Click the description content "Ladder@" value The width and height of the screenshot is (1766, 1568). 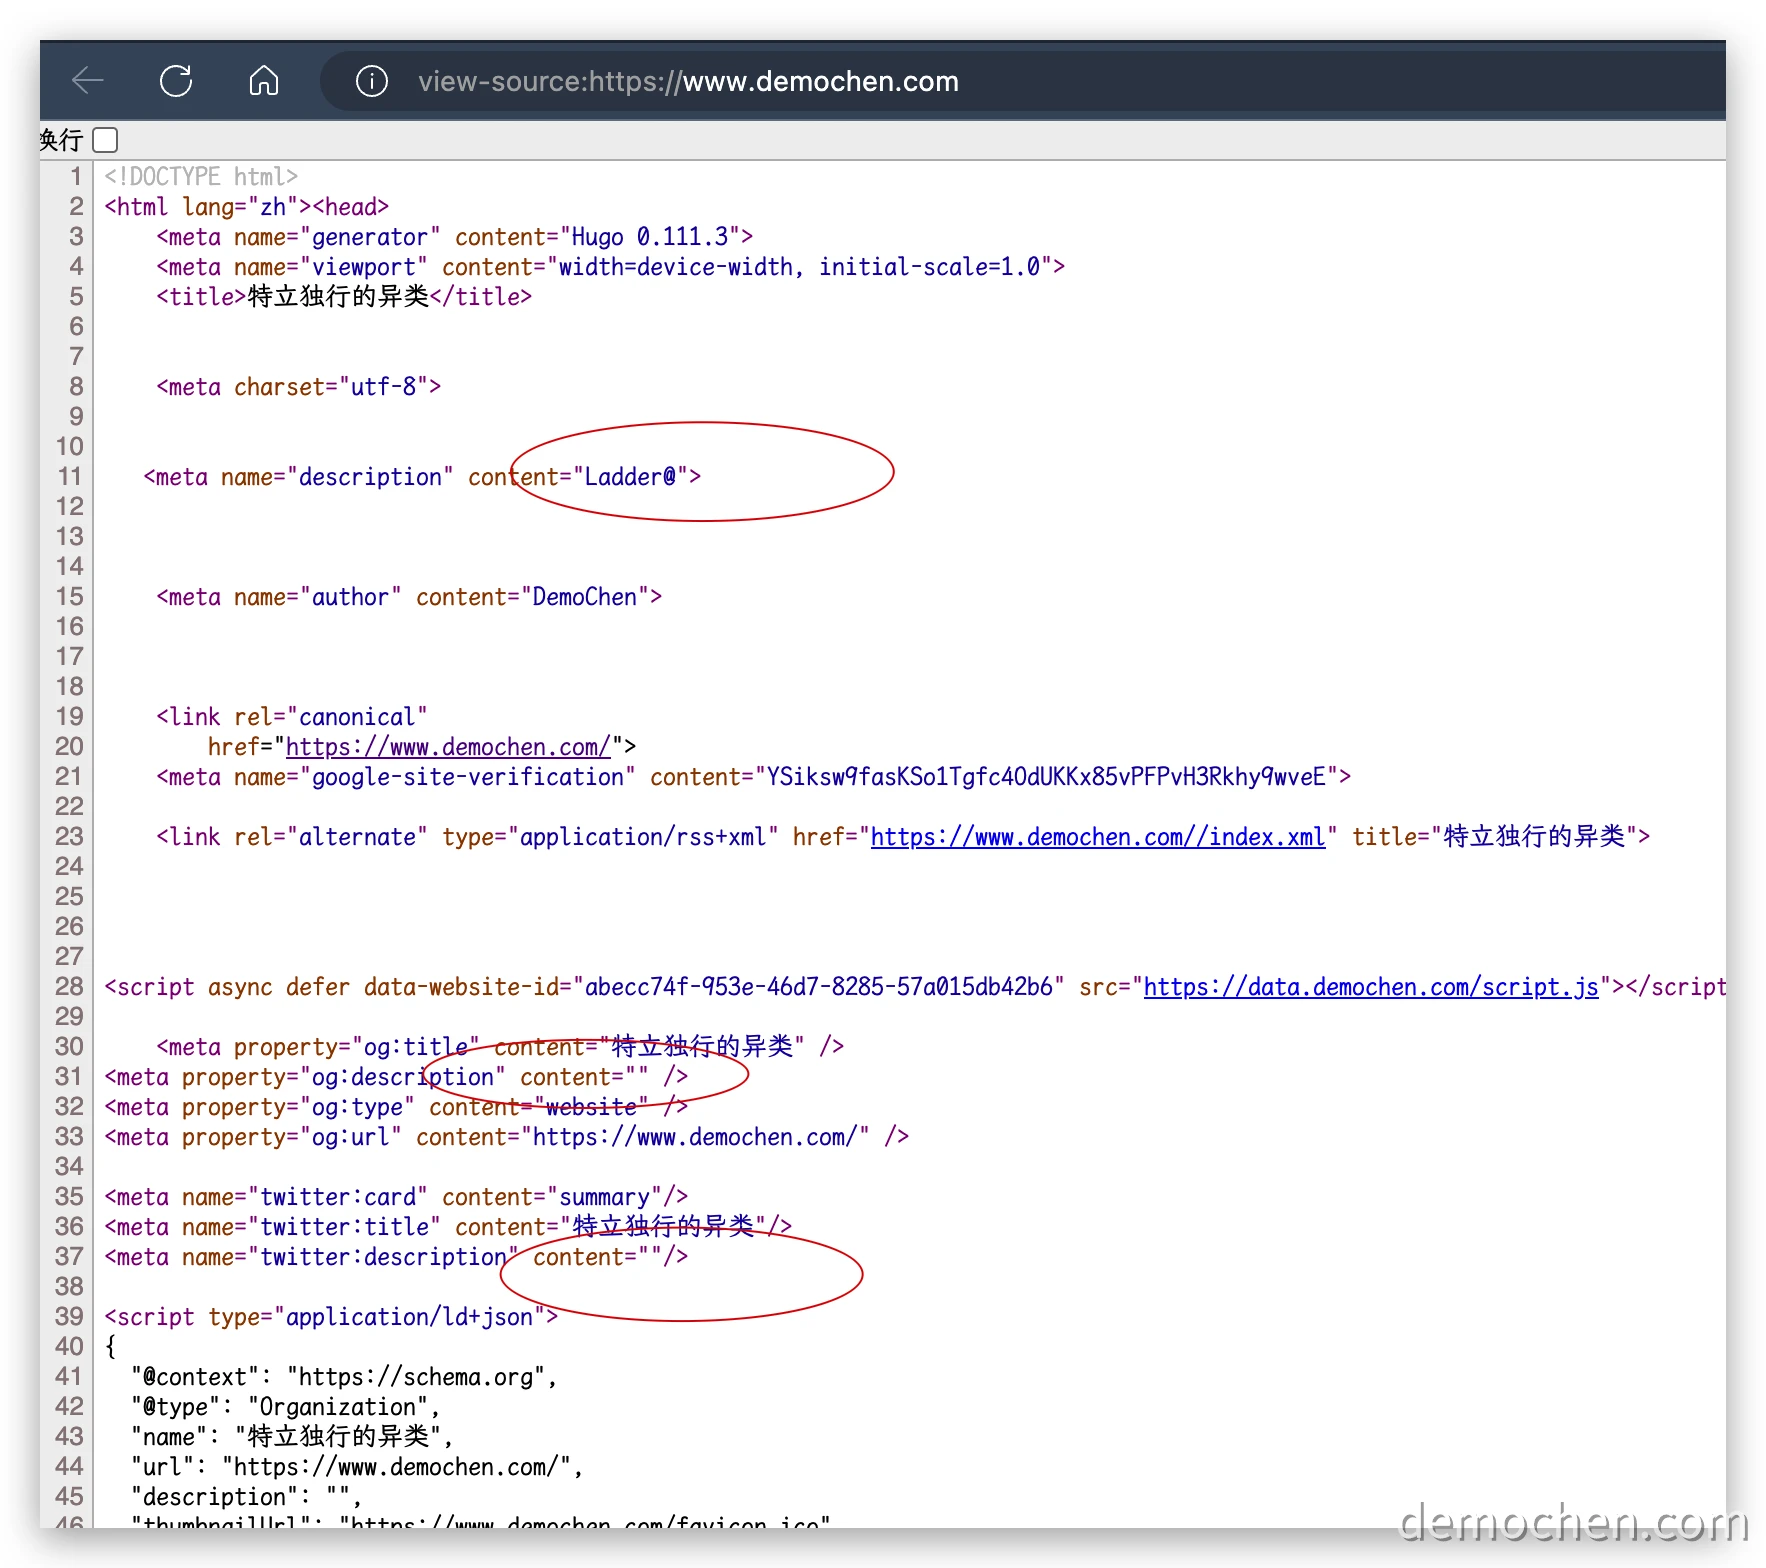tap(630, 477)
